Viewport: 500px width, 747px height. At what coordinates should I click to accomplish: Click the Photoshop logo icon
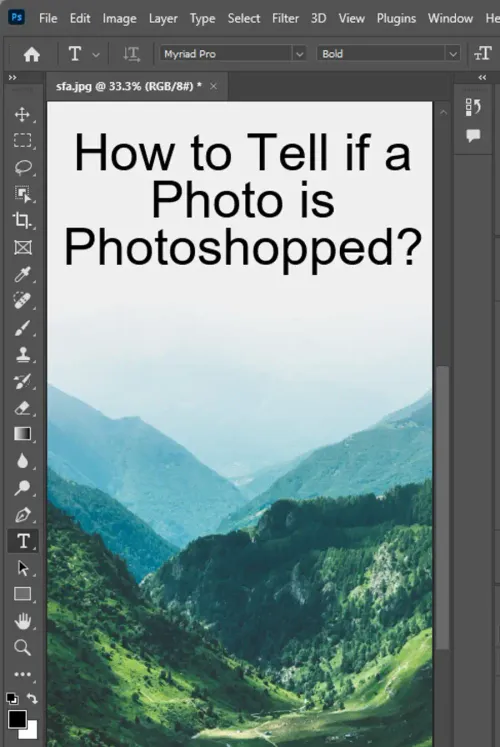tap(17, 18)
